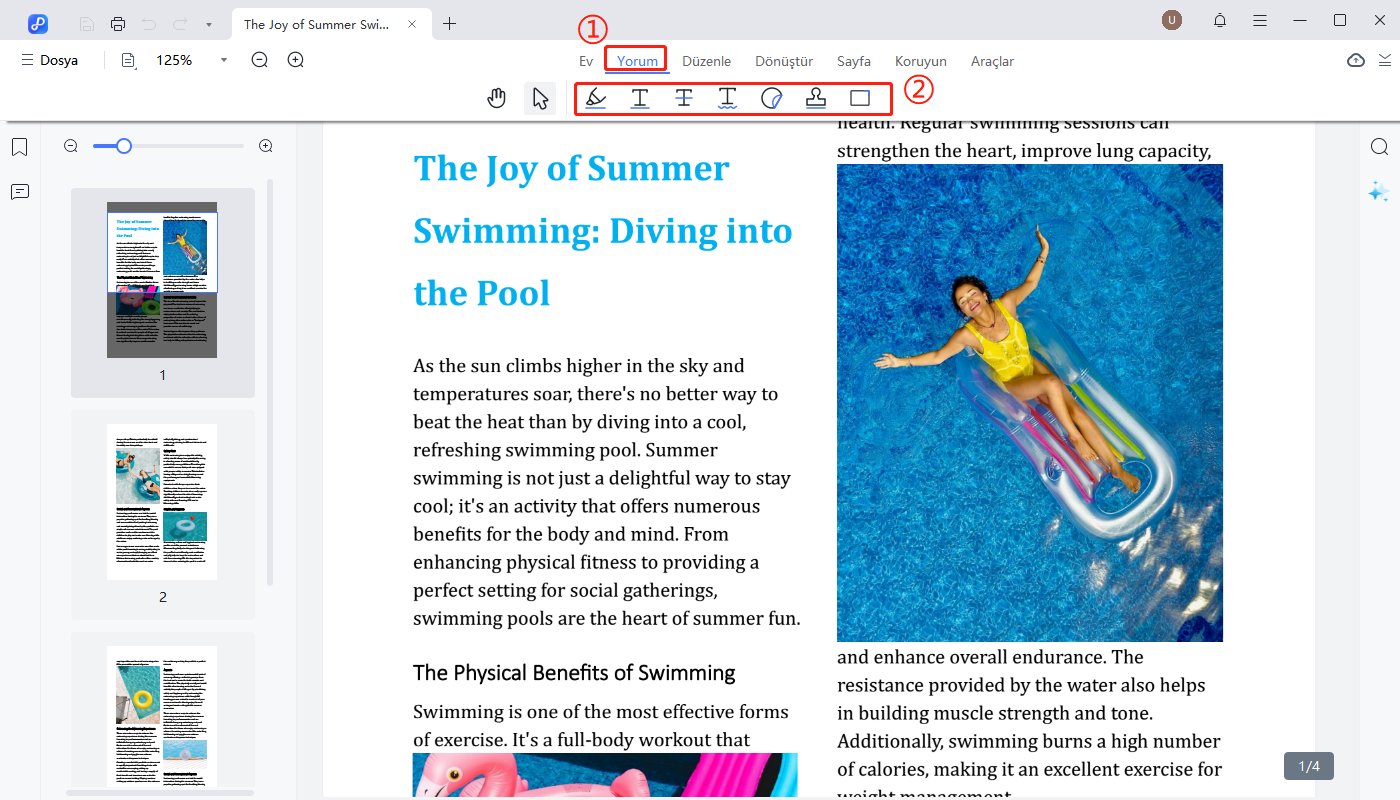Screen dimensions: 1400x800
Task: Open the Dönüştür tab
Action: [x=784, y=61]
